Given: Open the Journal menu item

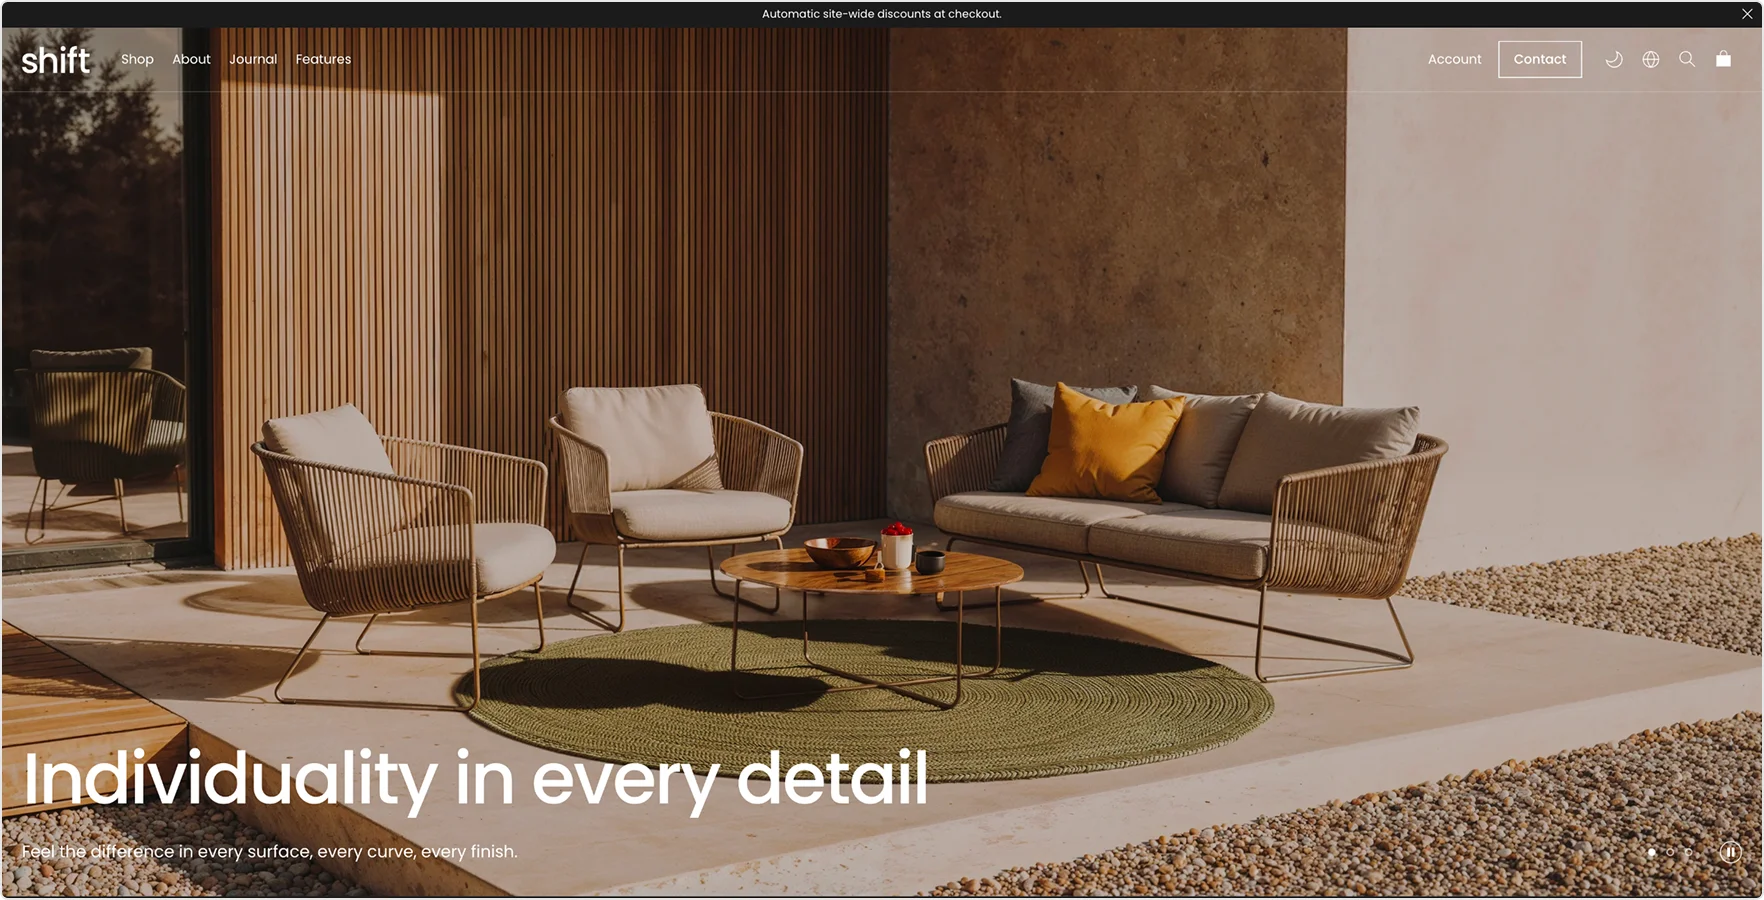Looking at the screenshot, I should 253,59.
